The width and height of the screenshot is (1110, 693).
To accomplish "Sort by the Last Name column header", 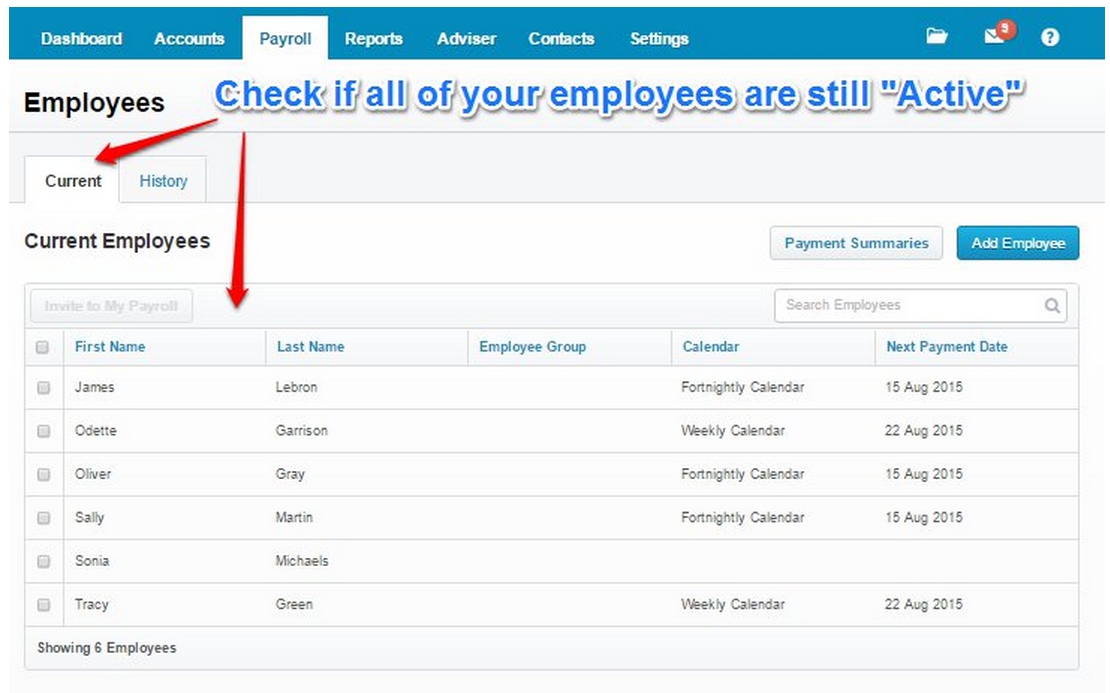I will pos(310,347).
